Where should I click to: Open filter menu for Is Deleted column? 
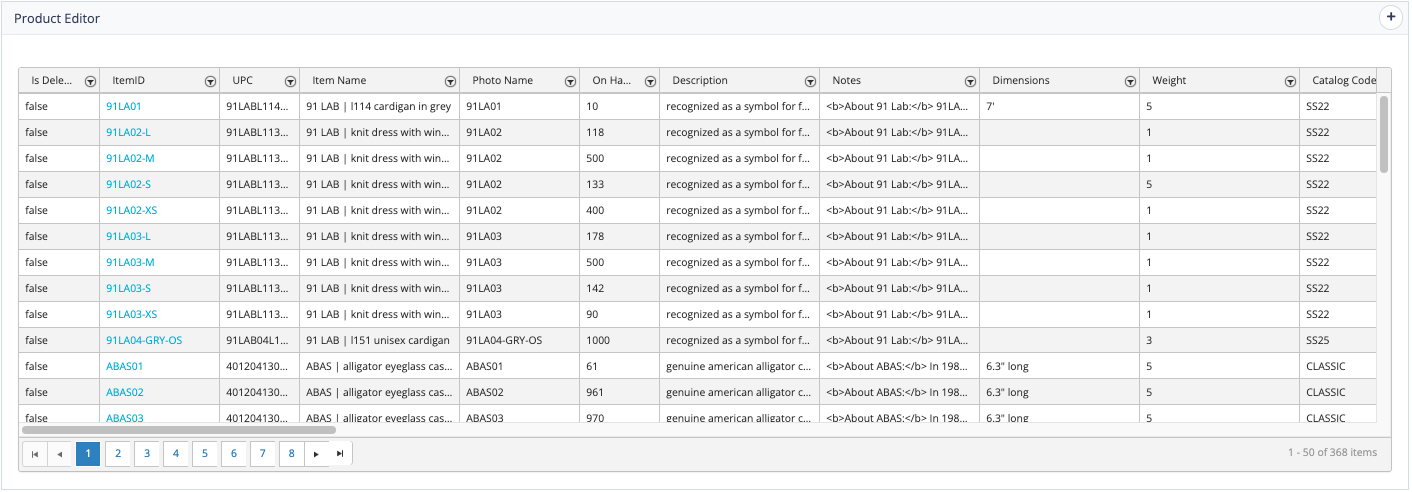[90, 81]
